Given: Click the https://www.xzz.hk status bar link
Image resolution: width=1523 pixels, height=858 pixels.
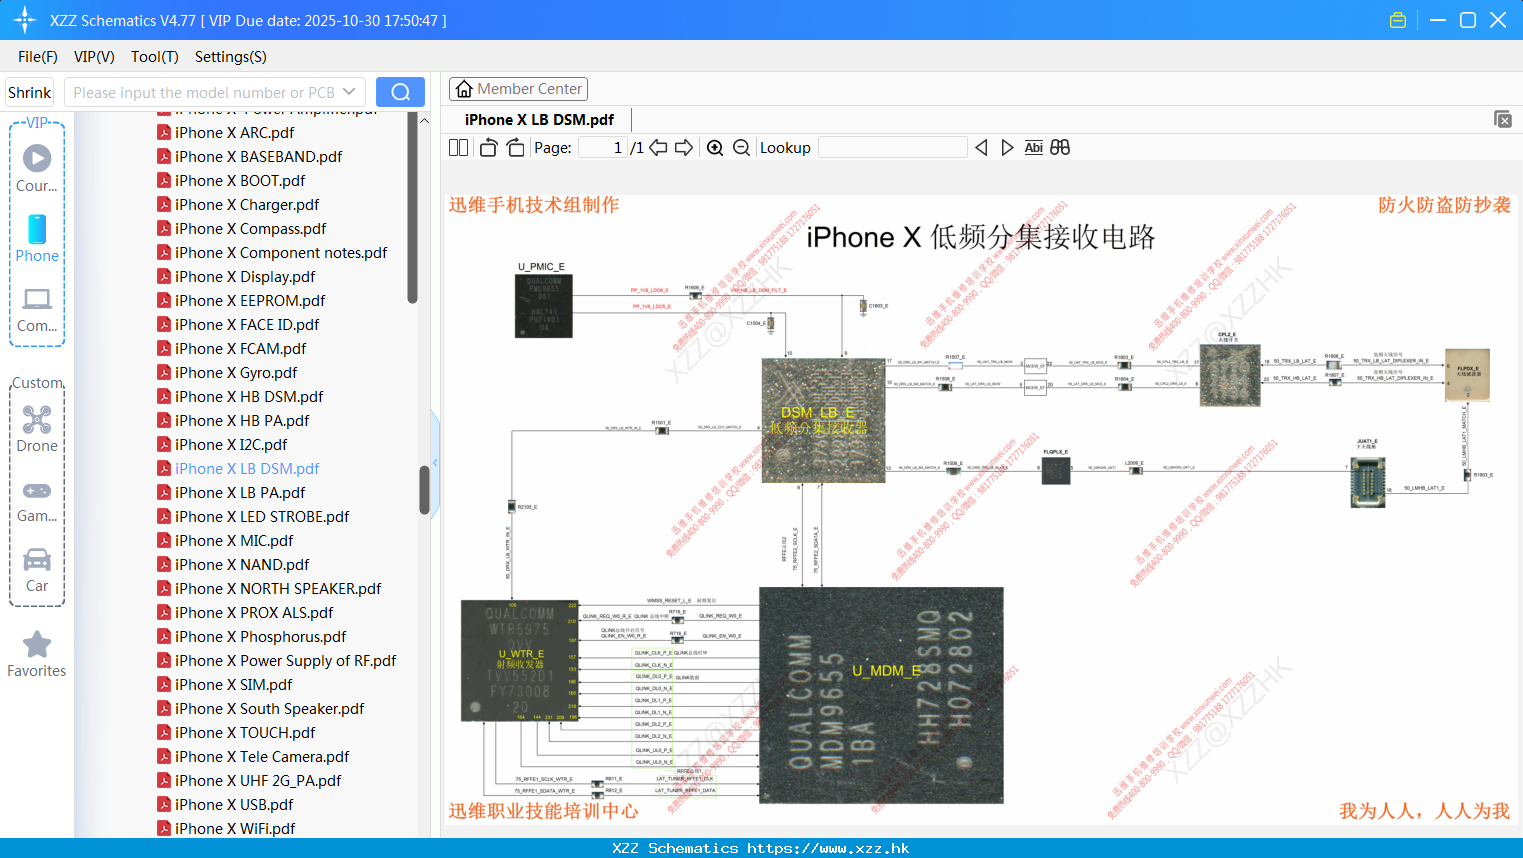Looking at the screenshot, I should click(828, 848).
